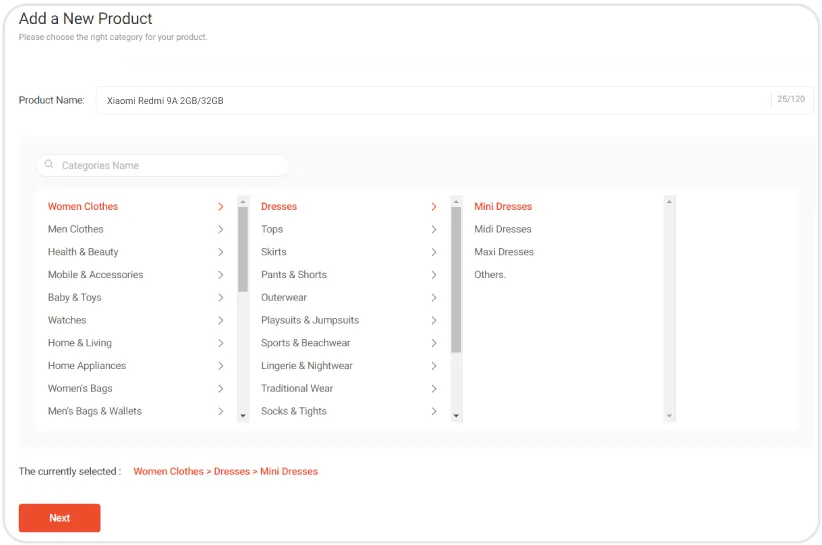Click the search magnifier icon in categories box
Viewport: 822px width, 545px height.
click(49, 165)
